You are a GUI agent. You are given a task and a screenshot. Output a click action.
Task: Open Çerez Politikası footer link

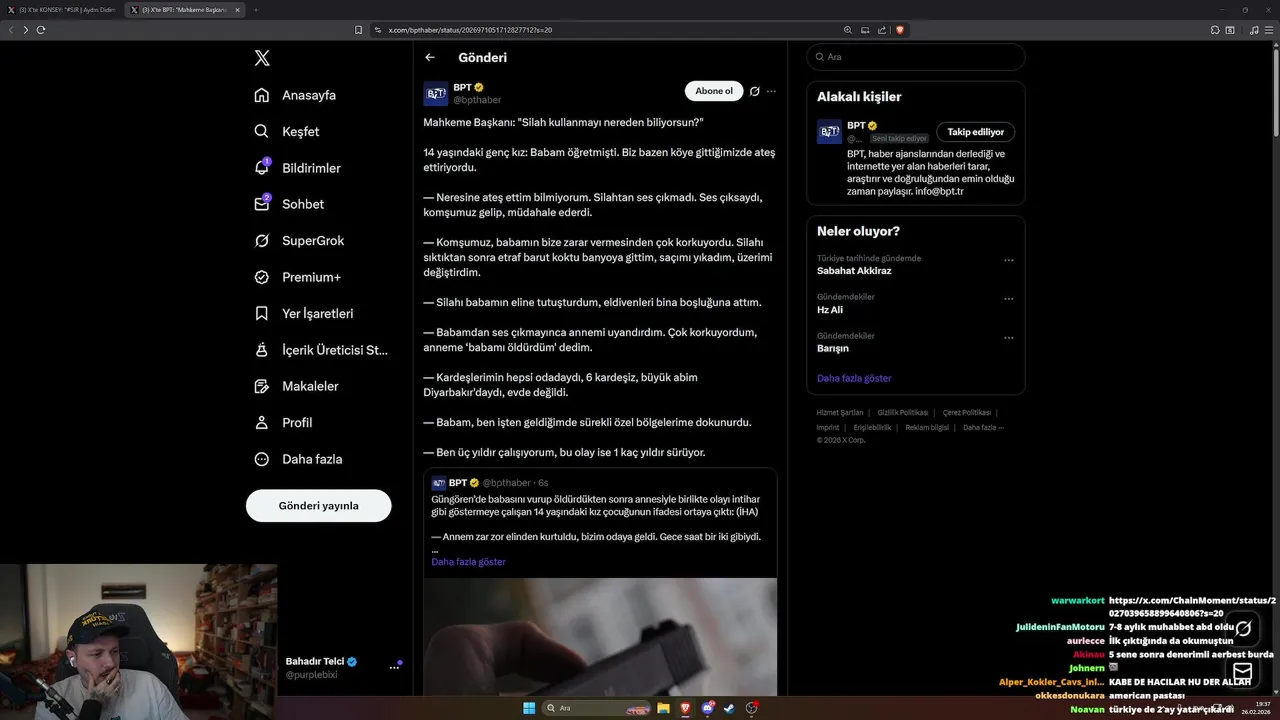point(967,412)
